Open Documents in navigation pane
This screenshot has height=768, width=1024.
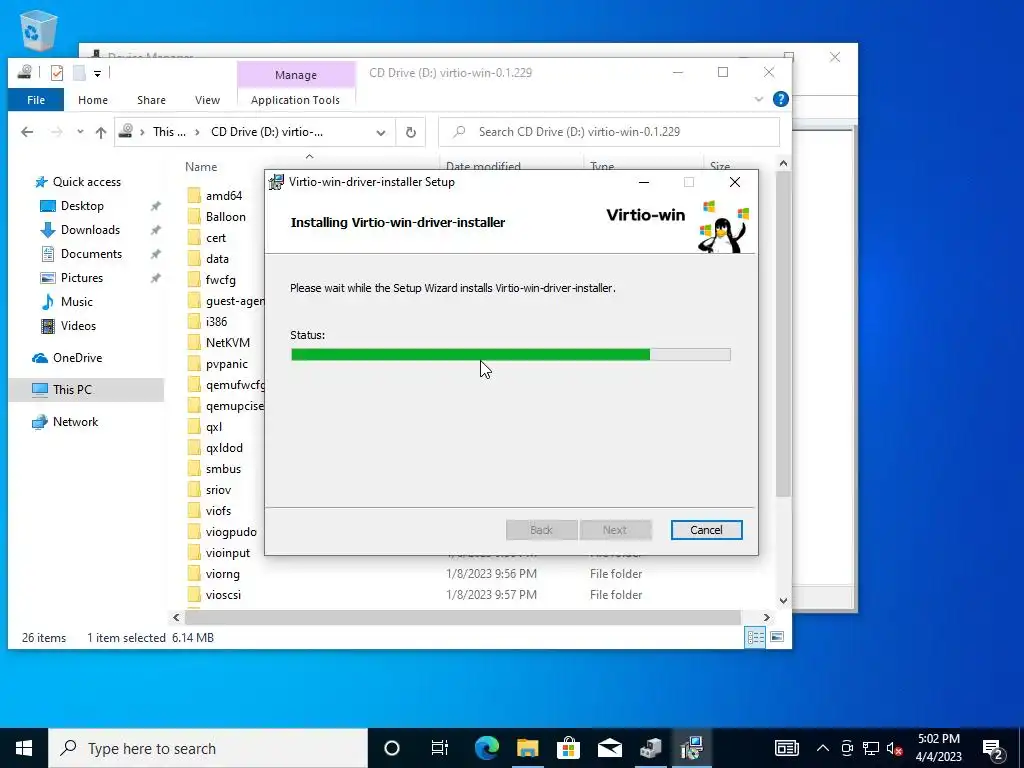pos(91,253)
